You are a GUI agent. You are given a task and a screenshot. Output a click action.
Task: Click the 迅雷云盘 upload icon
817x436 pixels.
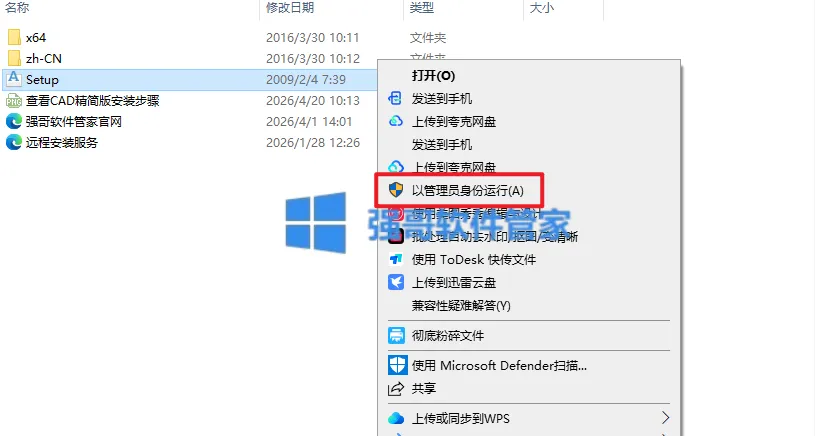[x=396, y=282]
